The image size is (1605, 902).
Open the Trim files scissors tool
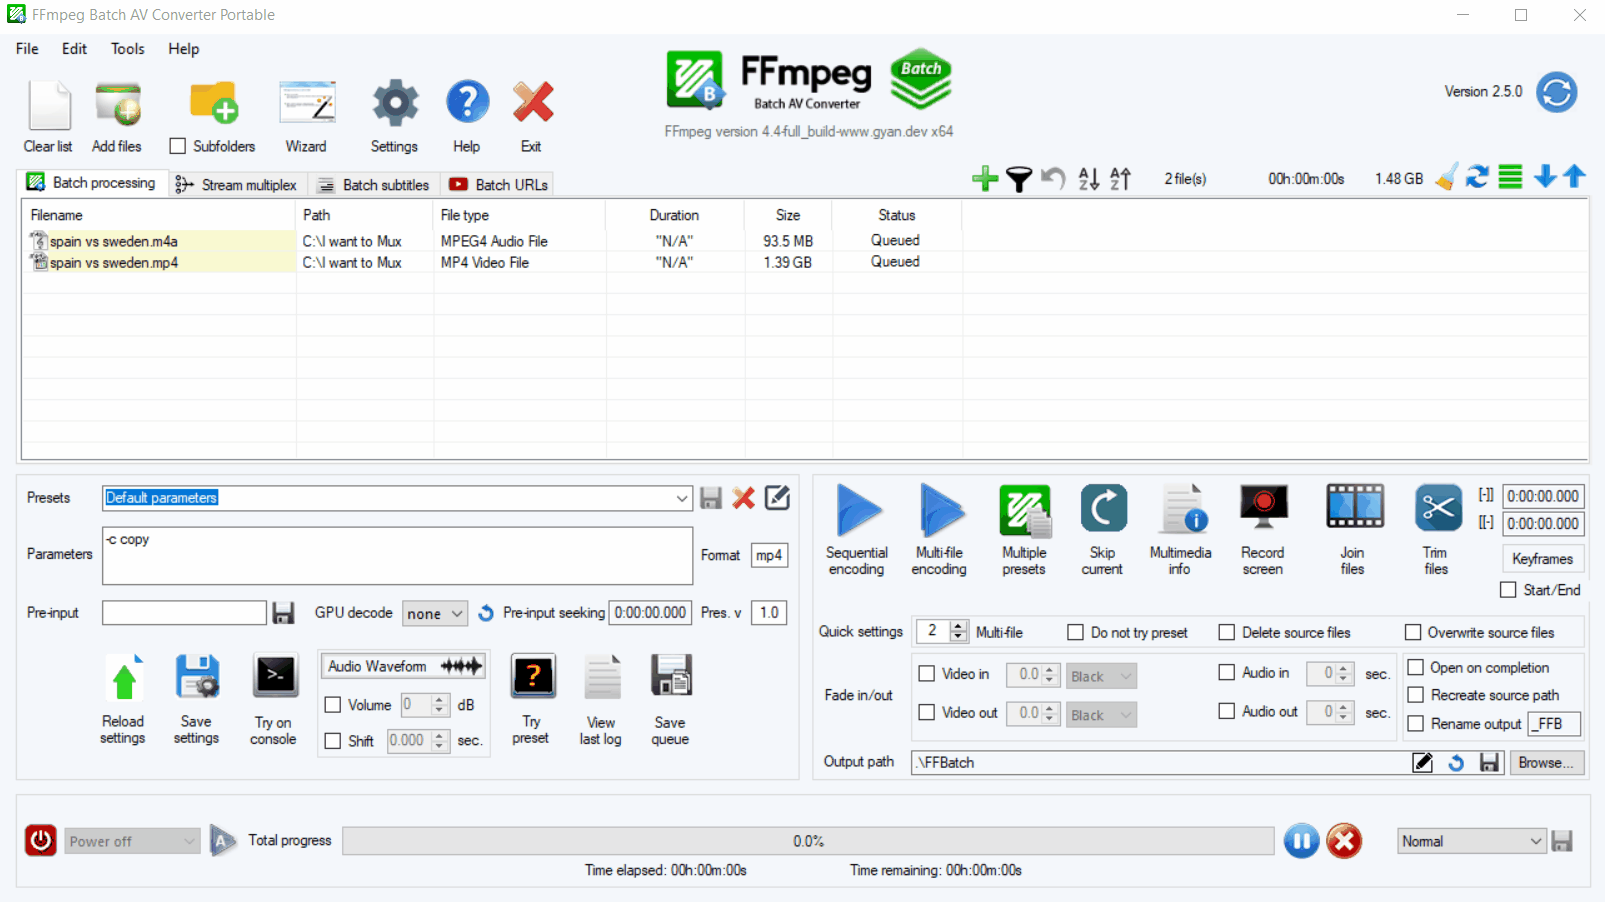[x=1438, y=508]
